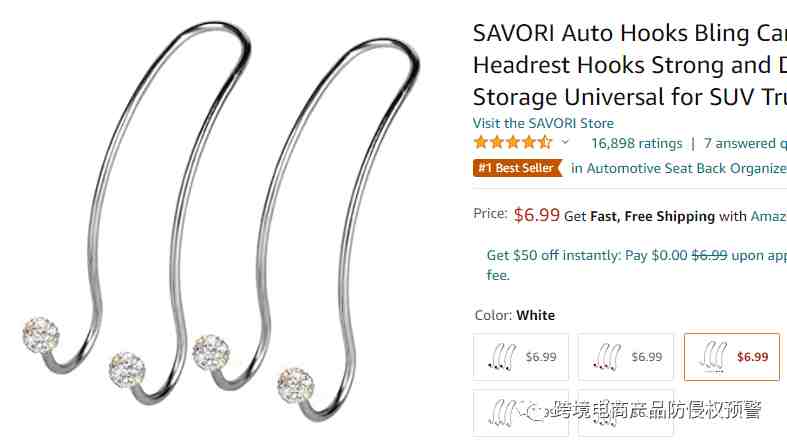Image resolution: width=787 pixels, height=444 pixels.
Task: Open Automotive Seat Back Organizers category link
Action: coord(679,168)
